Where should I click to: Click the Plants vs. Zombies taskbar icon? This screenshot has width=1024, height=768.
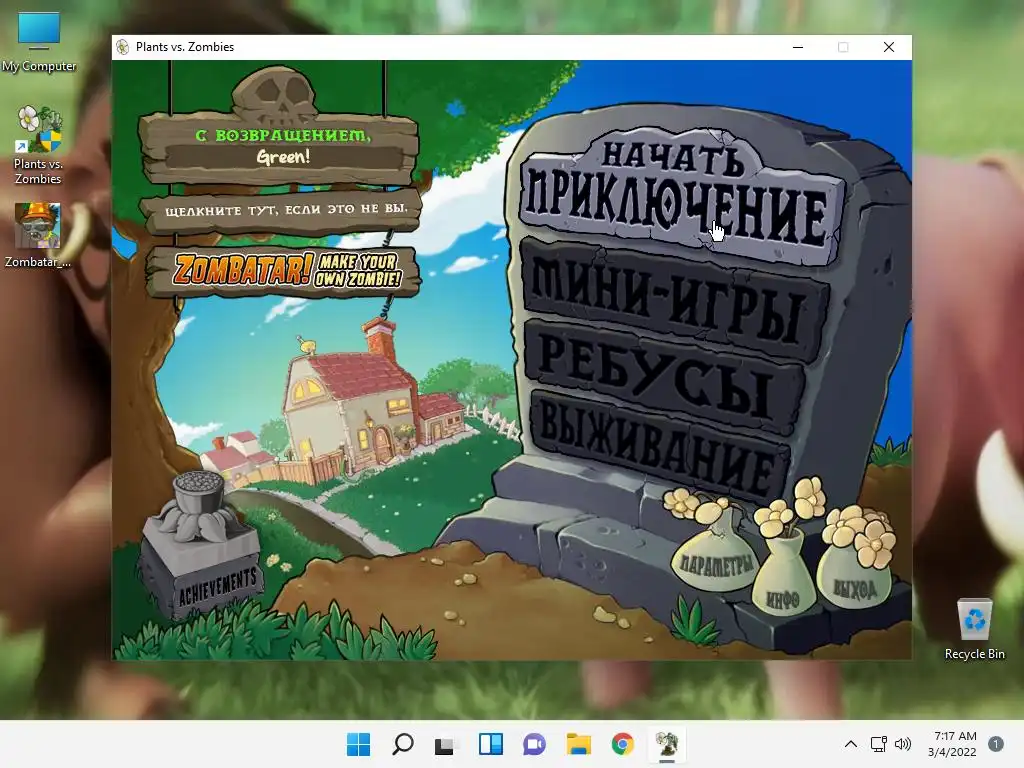(x=667, y=744)
